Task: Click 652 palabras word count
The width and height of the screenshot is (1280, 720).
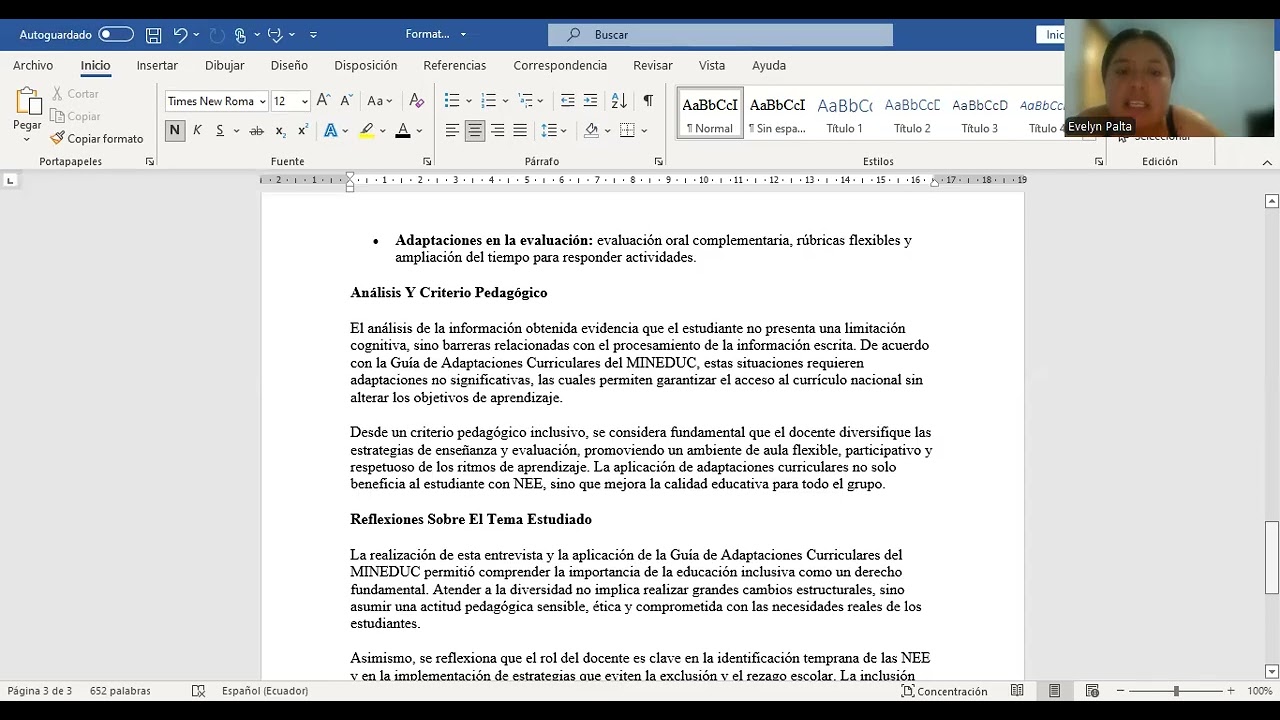Action: (120, 691)
